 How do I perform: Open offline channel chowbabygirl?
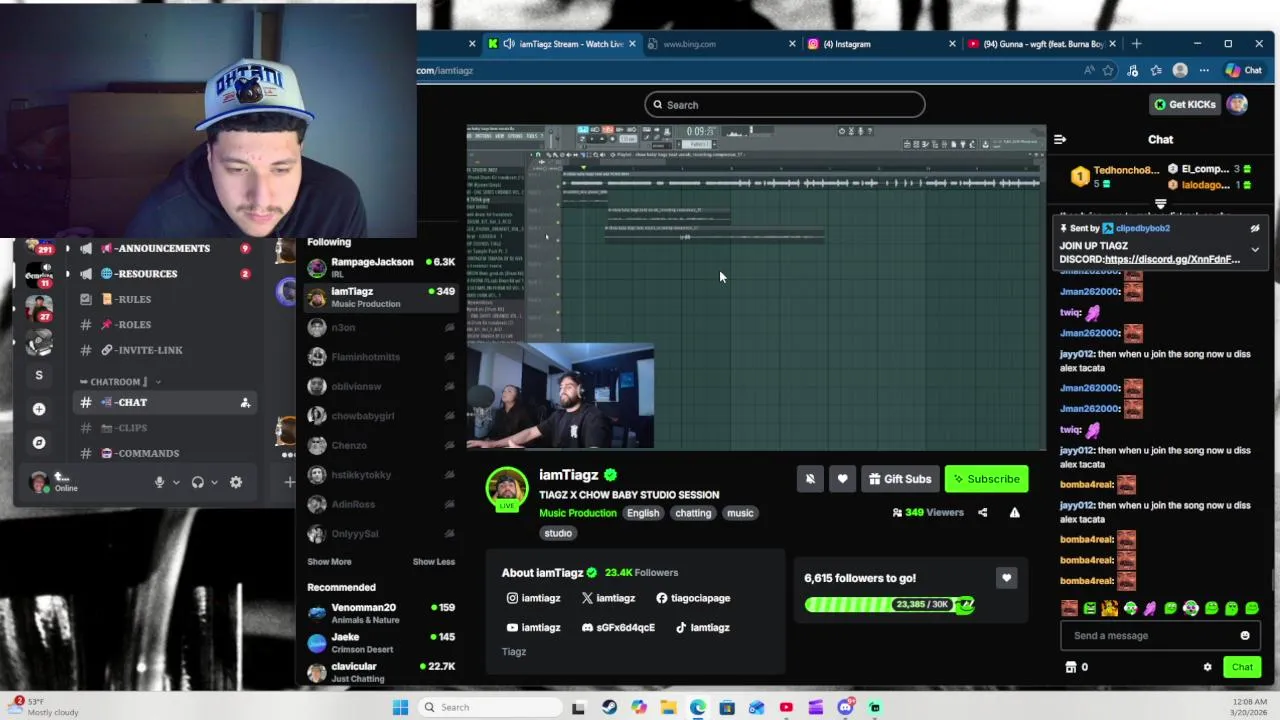tap(381, 416)
